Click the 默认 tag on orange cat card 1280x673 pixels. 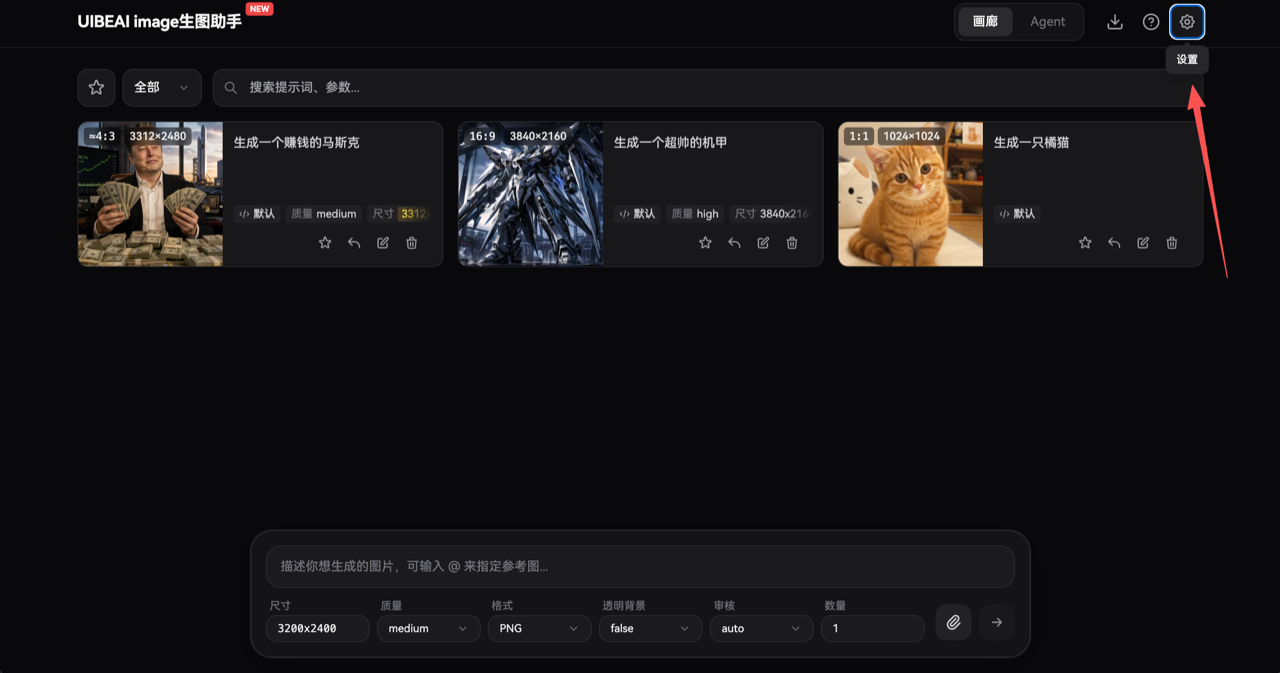click(x=1017, y=214)
